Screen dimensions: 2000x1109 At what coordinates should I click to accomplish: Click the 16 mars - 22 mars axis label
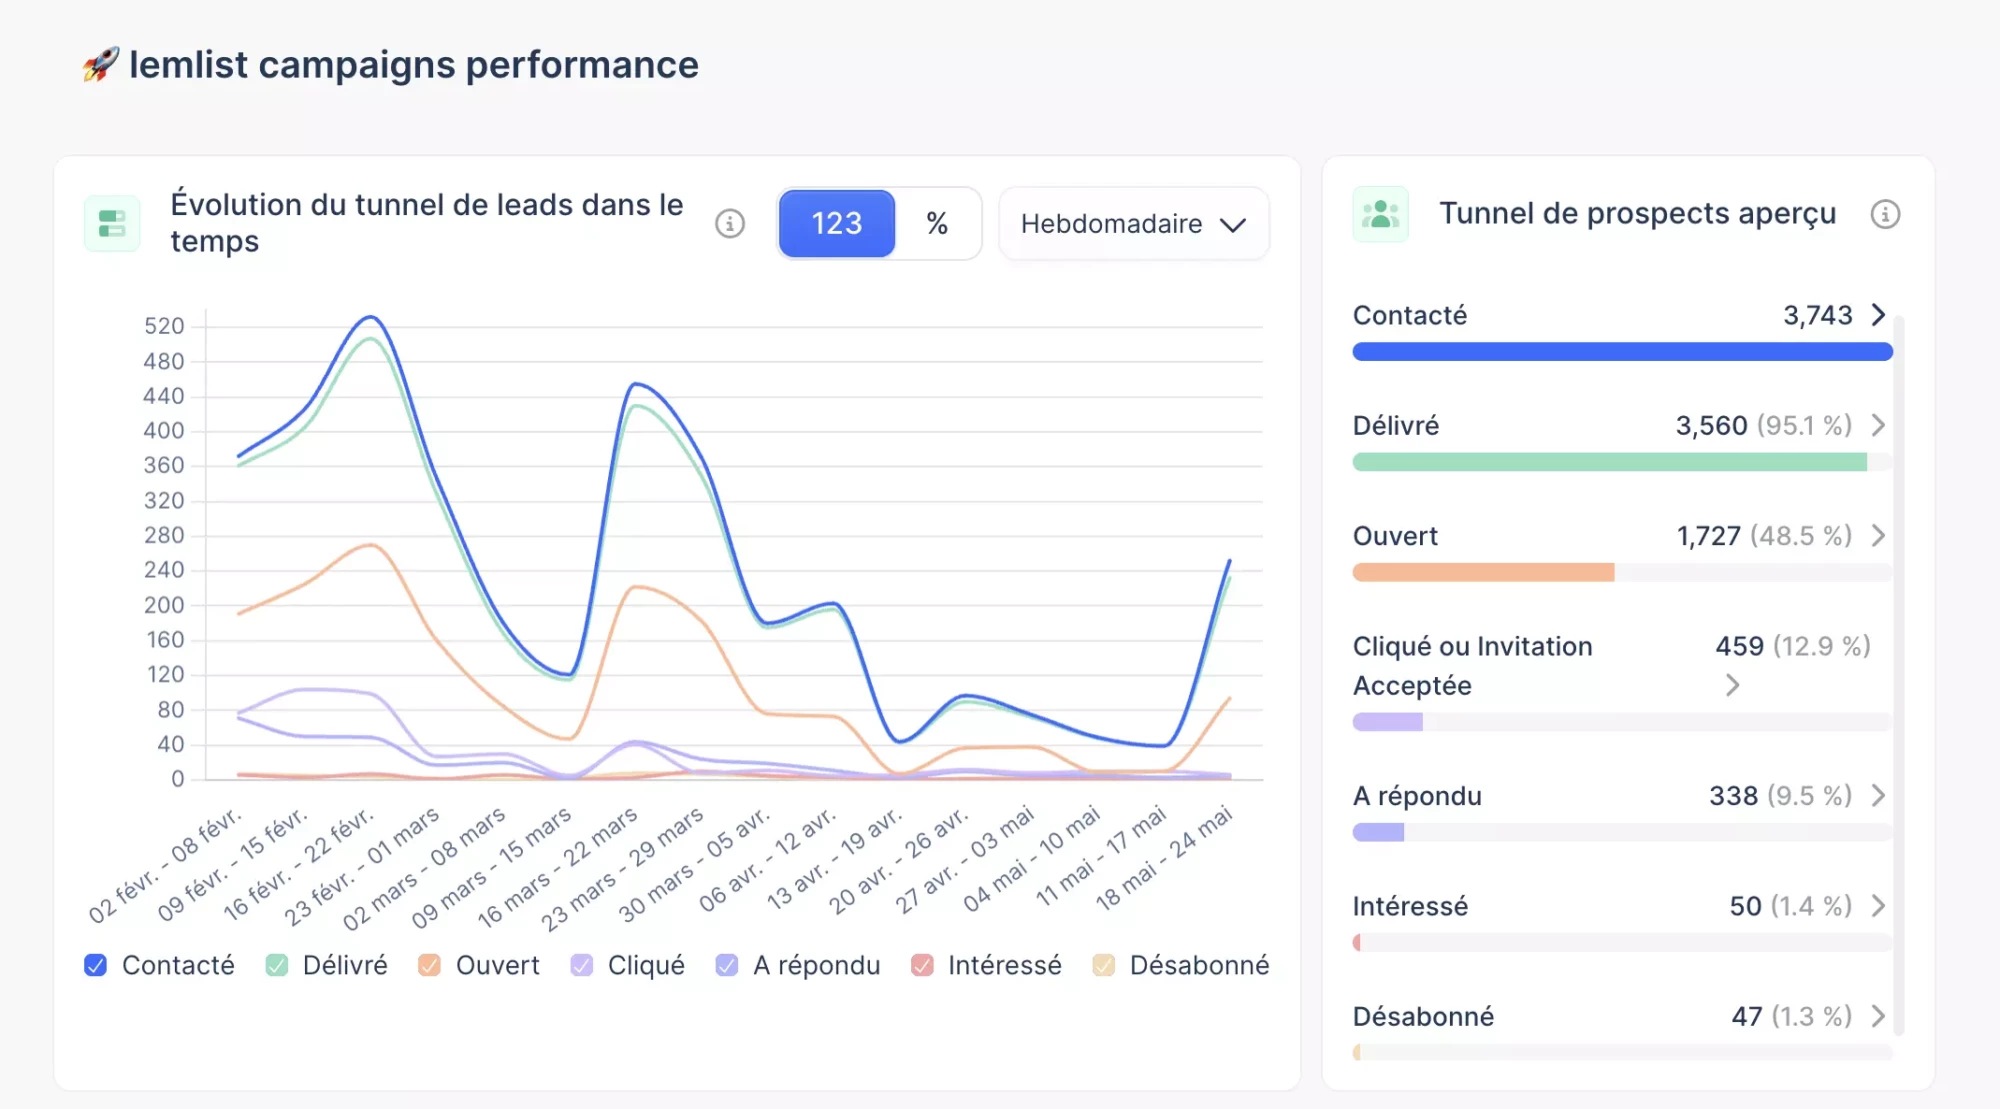(557, 866)
